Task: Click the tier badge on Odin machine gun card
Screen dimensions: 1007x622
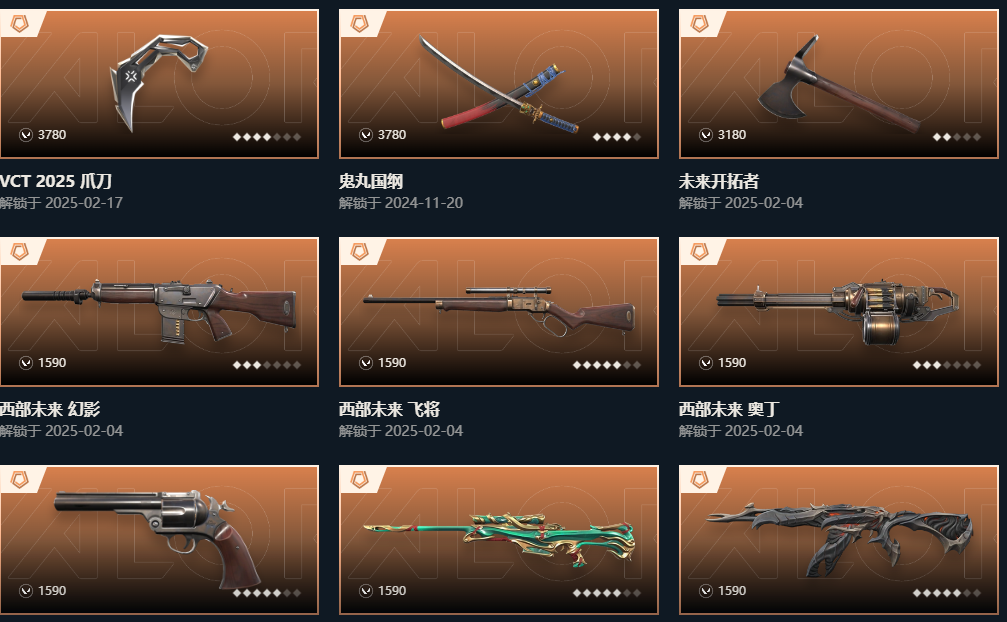Action: coord(699,252)
